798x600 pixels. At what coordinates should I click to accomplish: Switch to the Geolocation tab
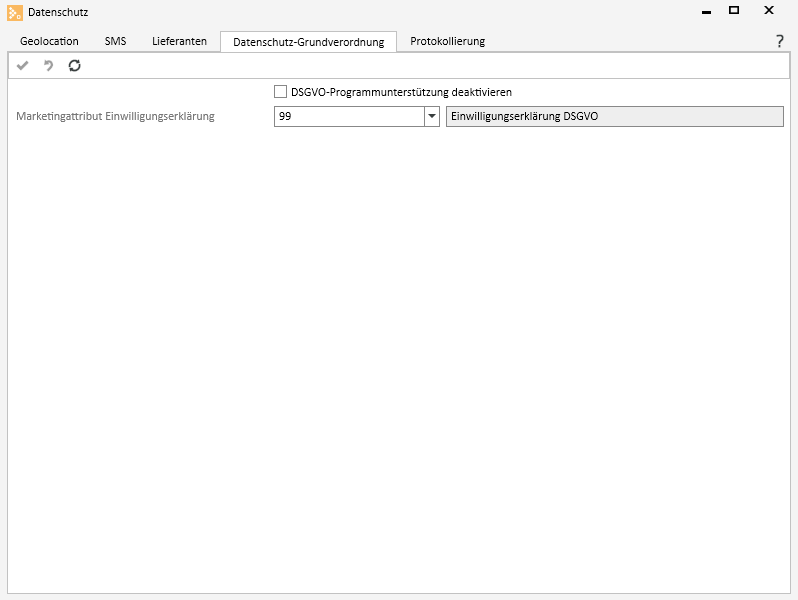(x=49, y=41)
